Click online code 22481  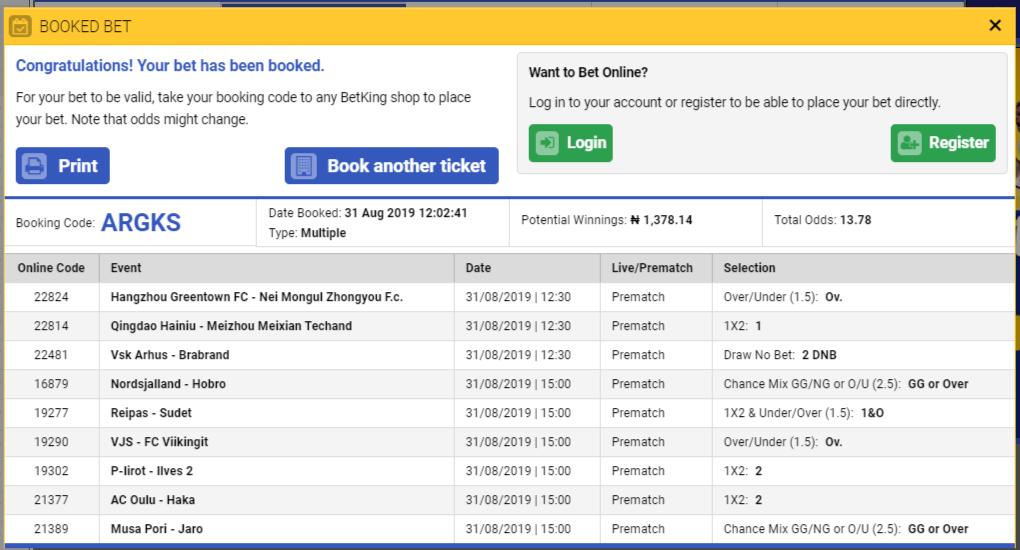pyautogui.click(x=51, y=355)
